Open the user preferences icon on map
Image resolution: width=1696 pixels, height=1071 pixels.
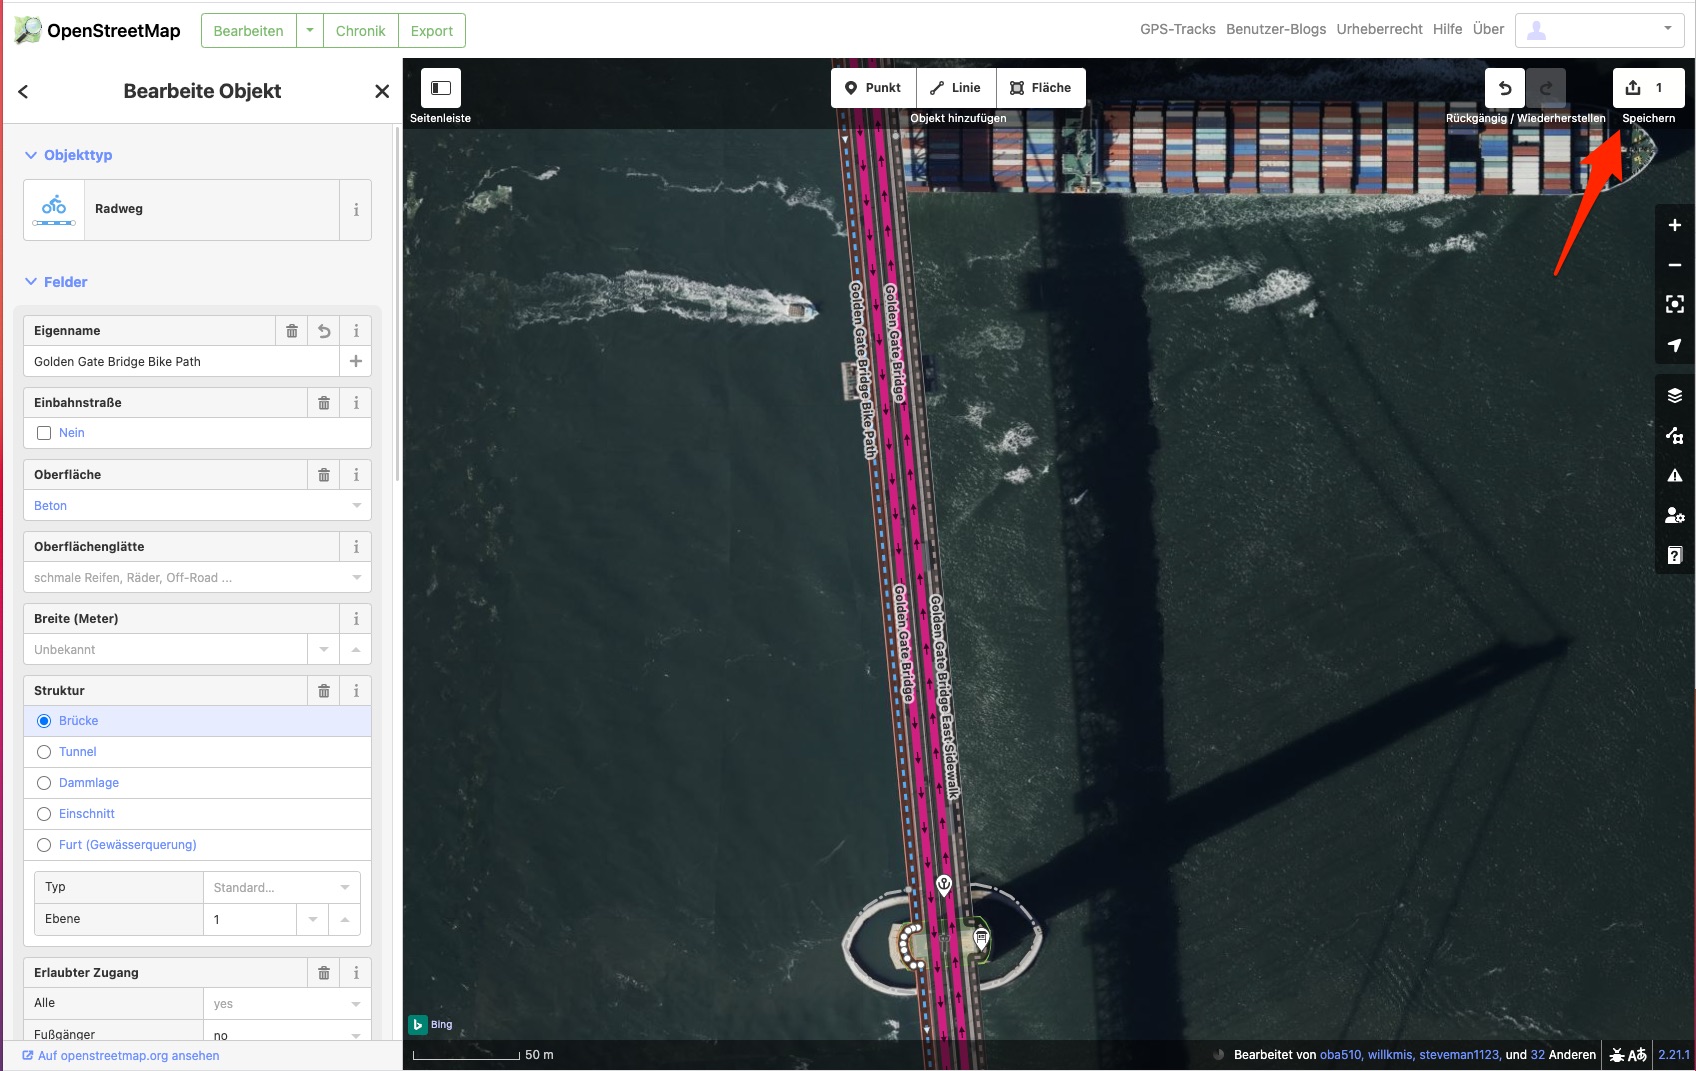click(1675, 515)
